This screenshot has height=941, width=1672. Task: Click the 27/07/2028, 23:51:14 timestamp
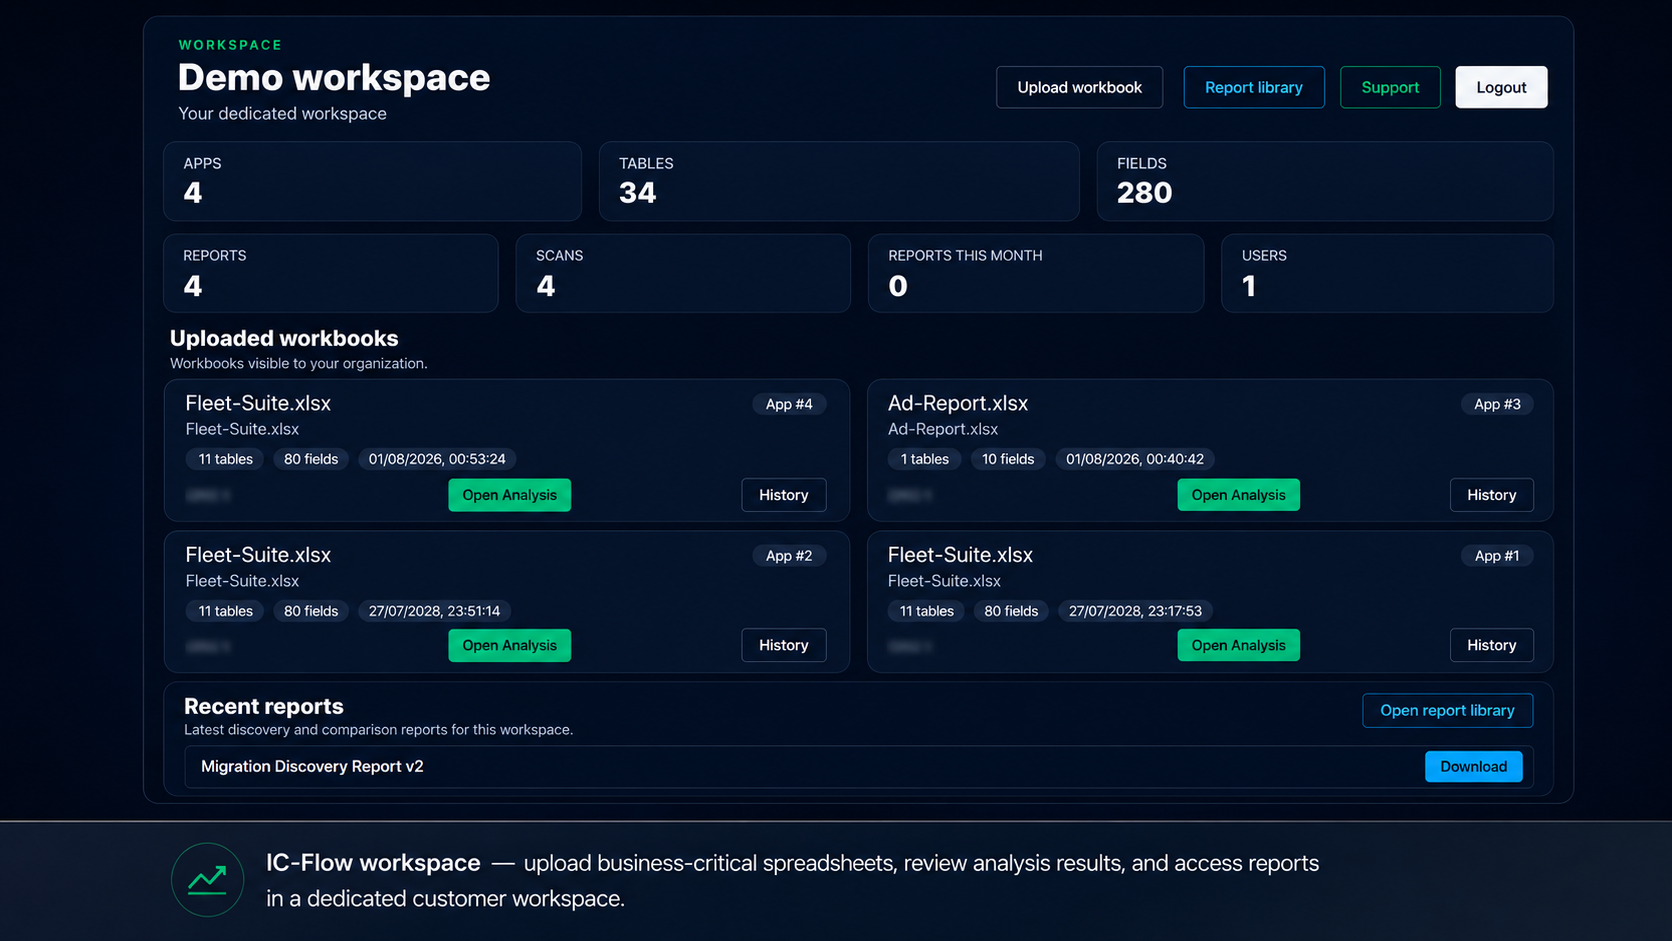[x=434, y=611]
